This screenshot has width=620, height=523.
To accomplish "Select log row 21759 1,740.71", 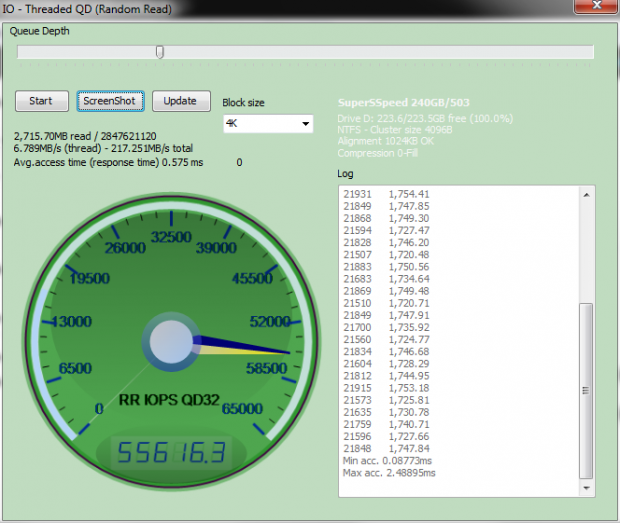I will pyautogui.click(x=386, y=425).
